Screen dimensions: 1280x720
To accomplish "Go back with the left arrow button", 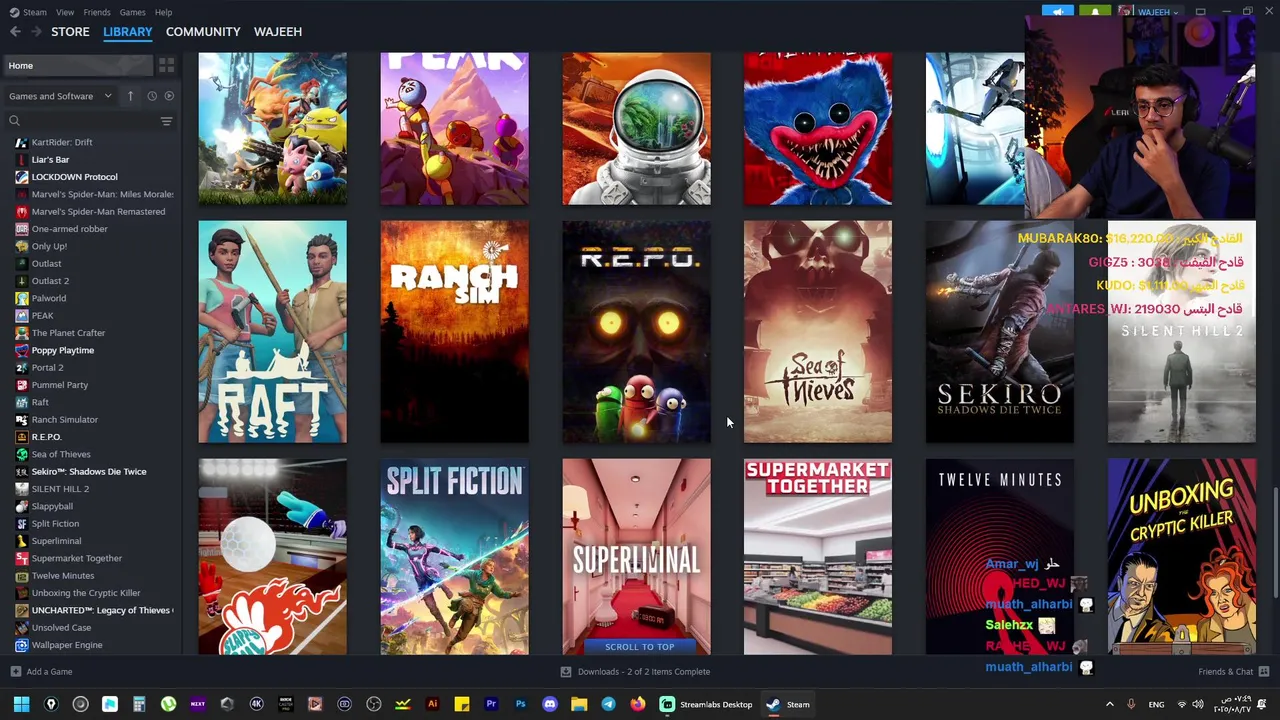I will (15, 32).
